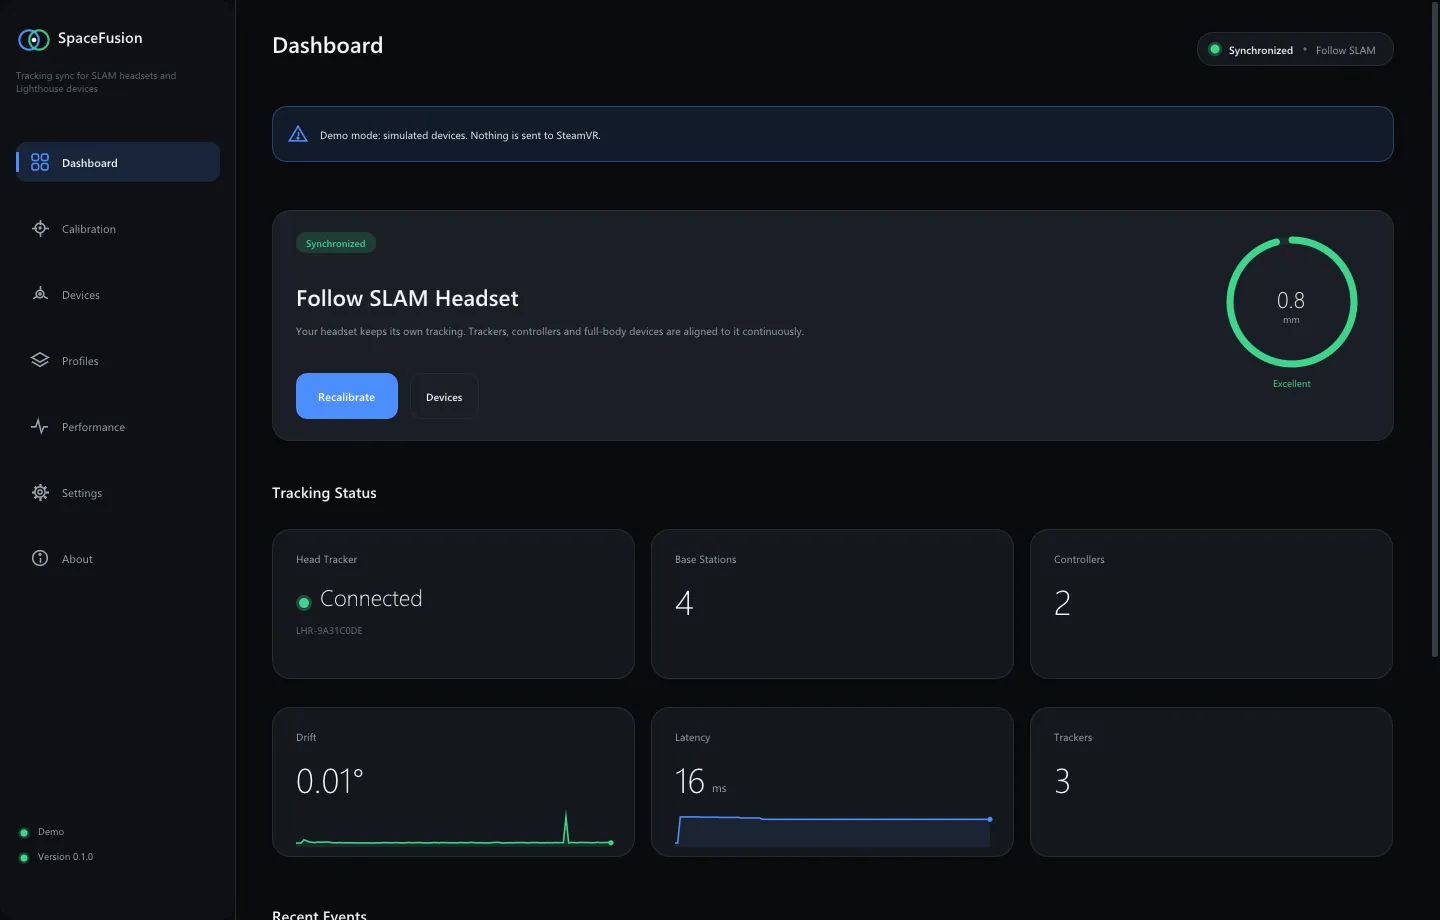The height and width of the screenshot is (920, 1440).
Task: Navigate to Devices in the sidebar
Action: pos(118,294)
